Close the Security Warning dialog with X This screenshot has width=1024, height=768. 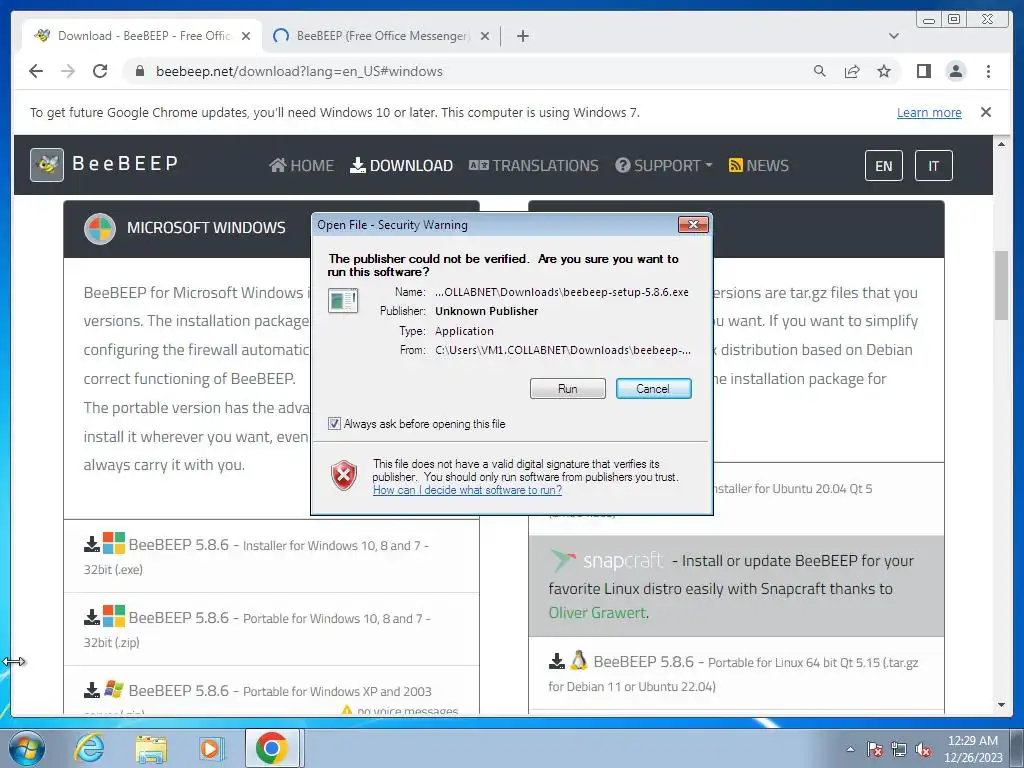693,225
